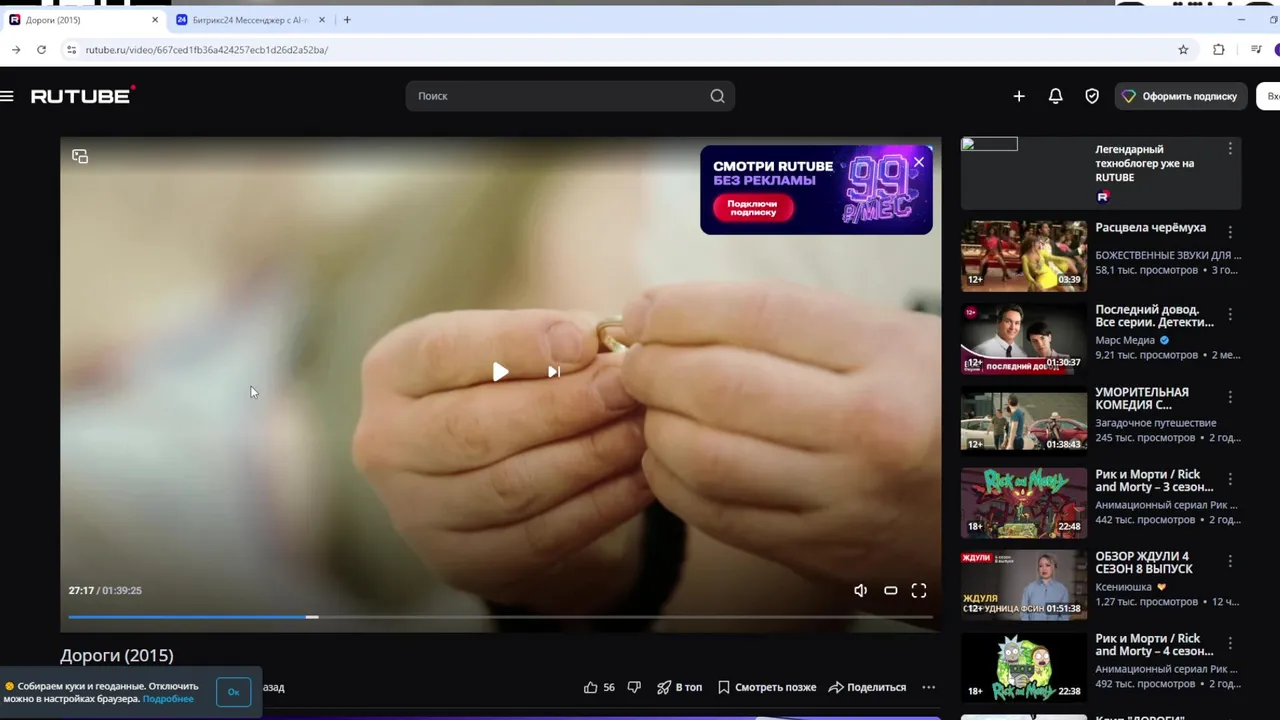Screen dimensions: 1280x720
Task: Open options for ОБЗОР ЖДУЛИ video
Action: [1230, 561]
